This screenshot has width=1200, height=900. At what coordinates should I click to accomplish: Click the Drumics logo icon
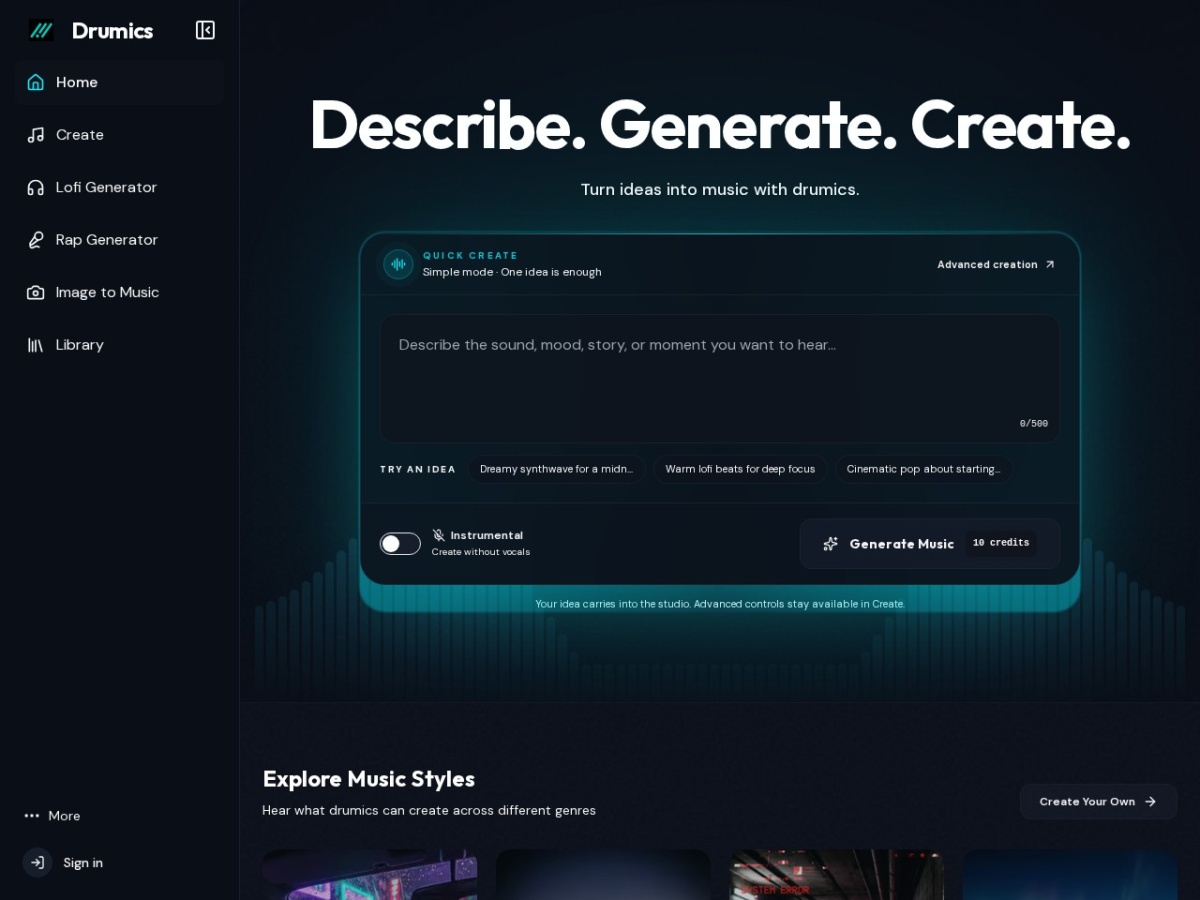pyautogui.click(x=41, y=30)
